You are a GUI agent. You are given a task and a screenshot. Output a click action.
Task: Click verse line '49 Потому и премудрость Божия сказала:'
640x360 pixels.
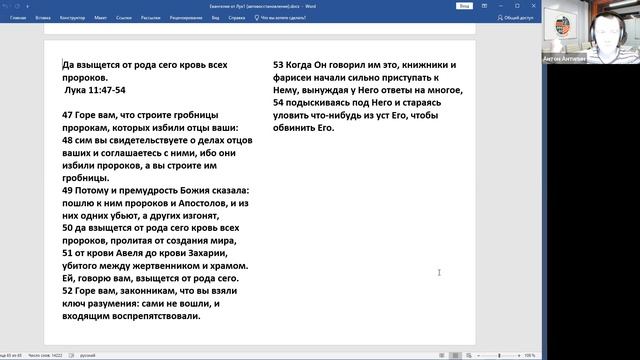tap(156, 191)
